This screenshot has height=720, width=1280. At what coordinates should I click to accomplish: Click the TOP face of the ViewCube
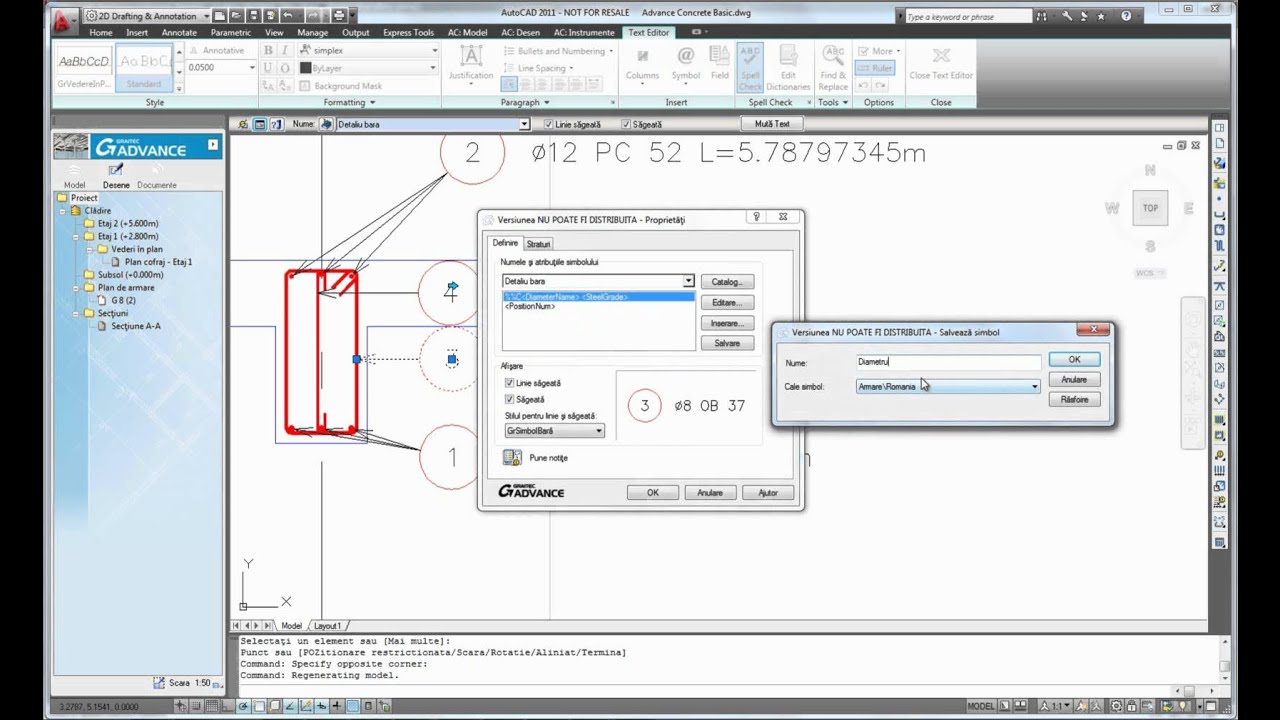1150,208
